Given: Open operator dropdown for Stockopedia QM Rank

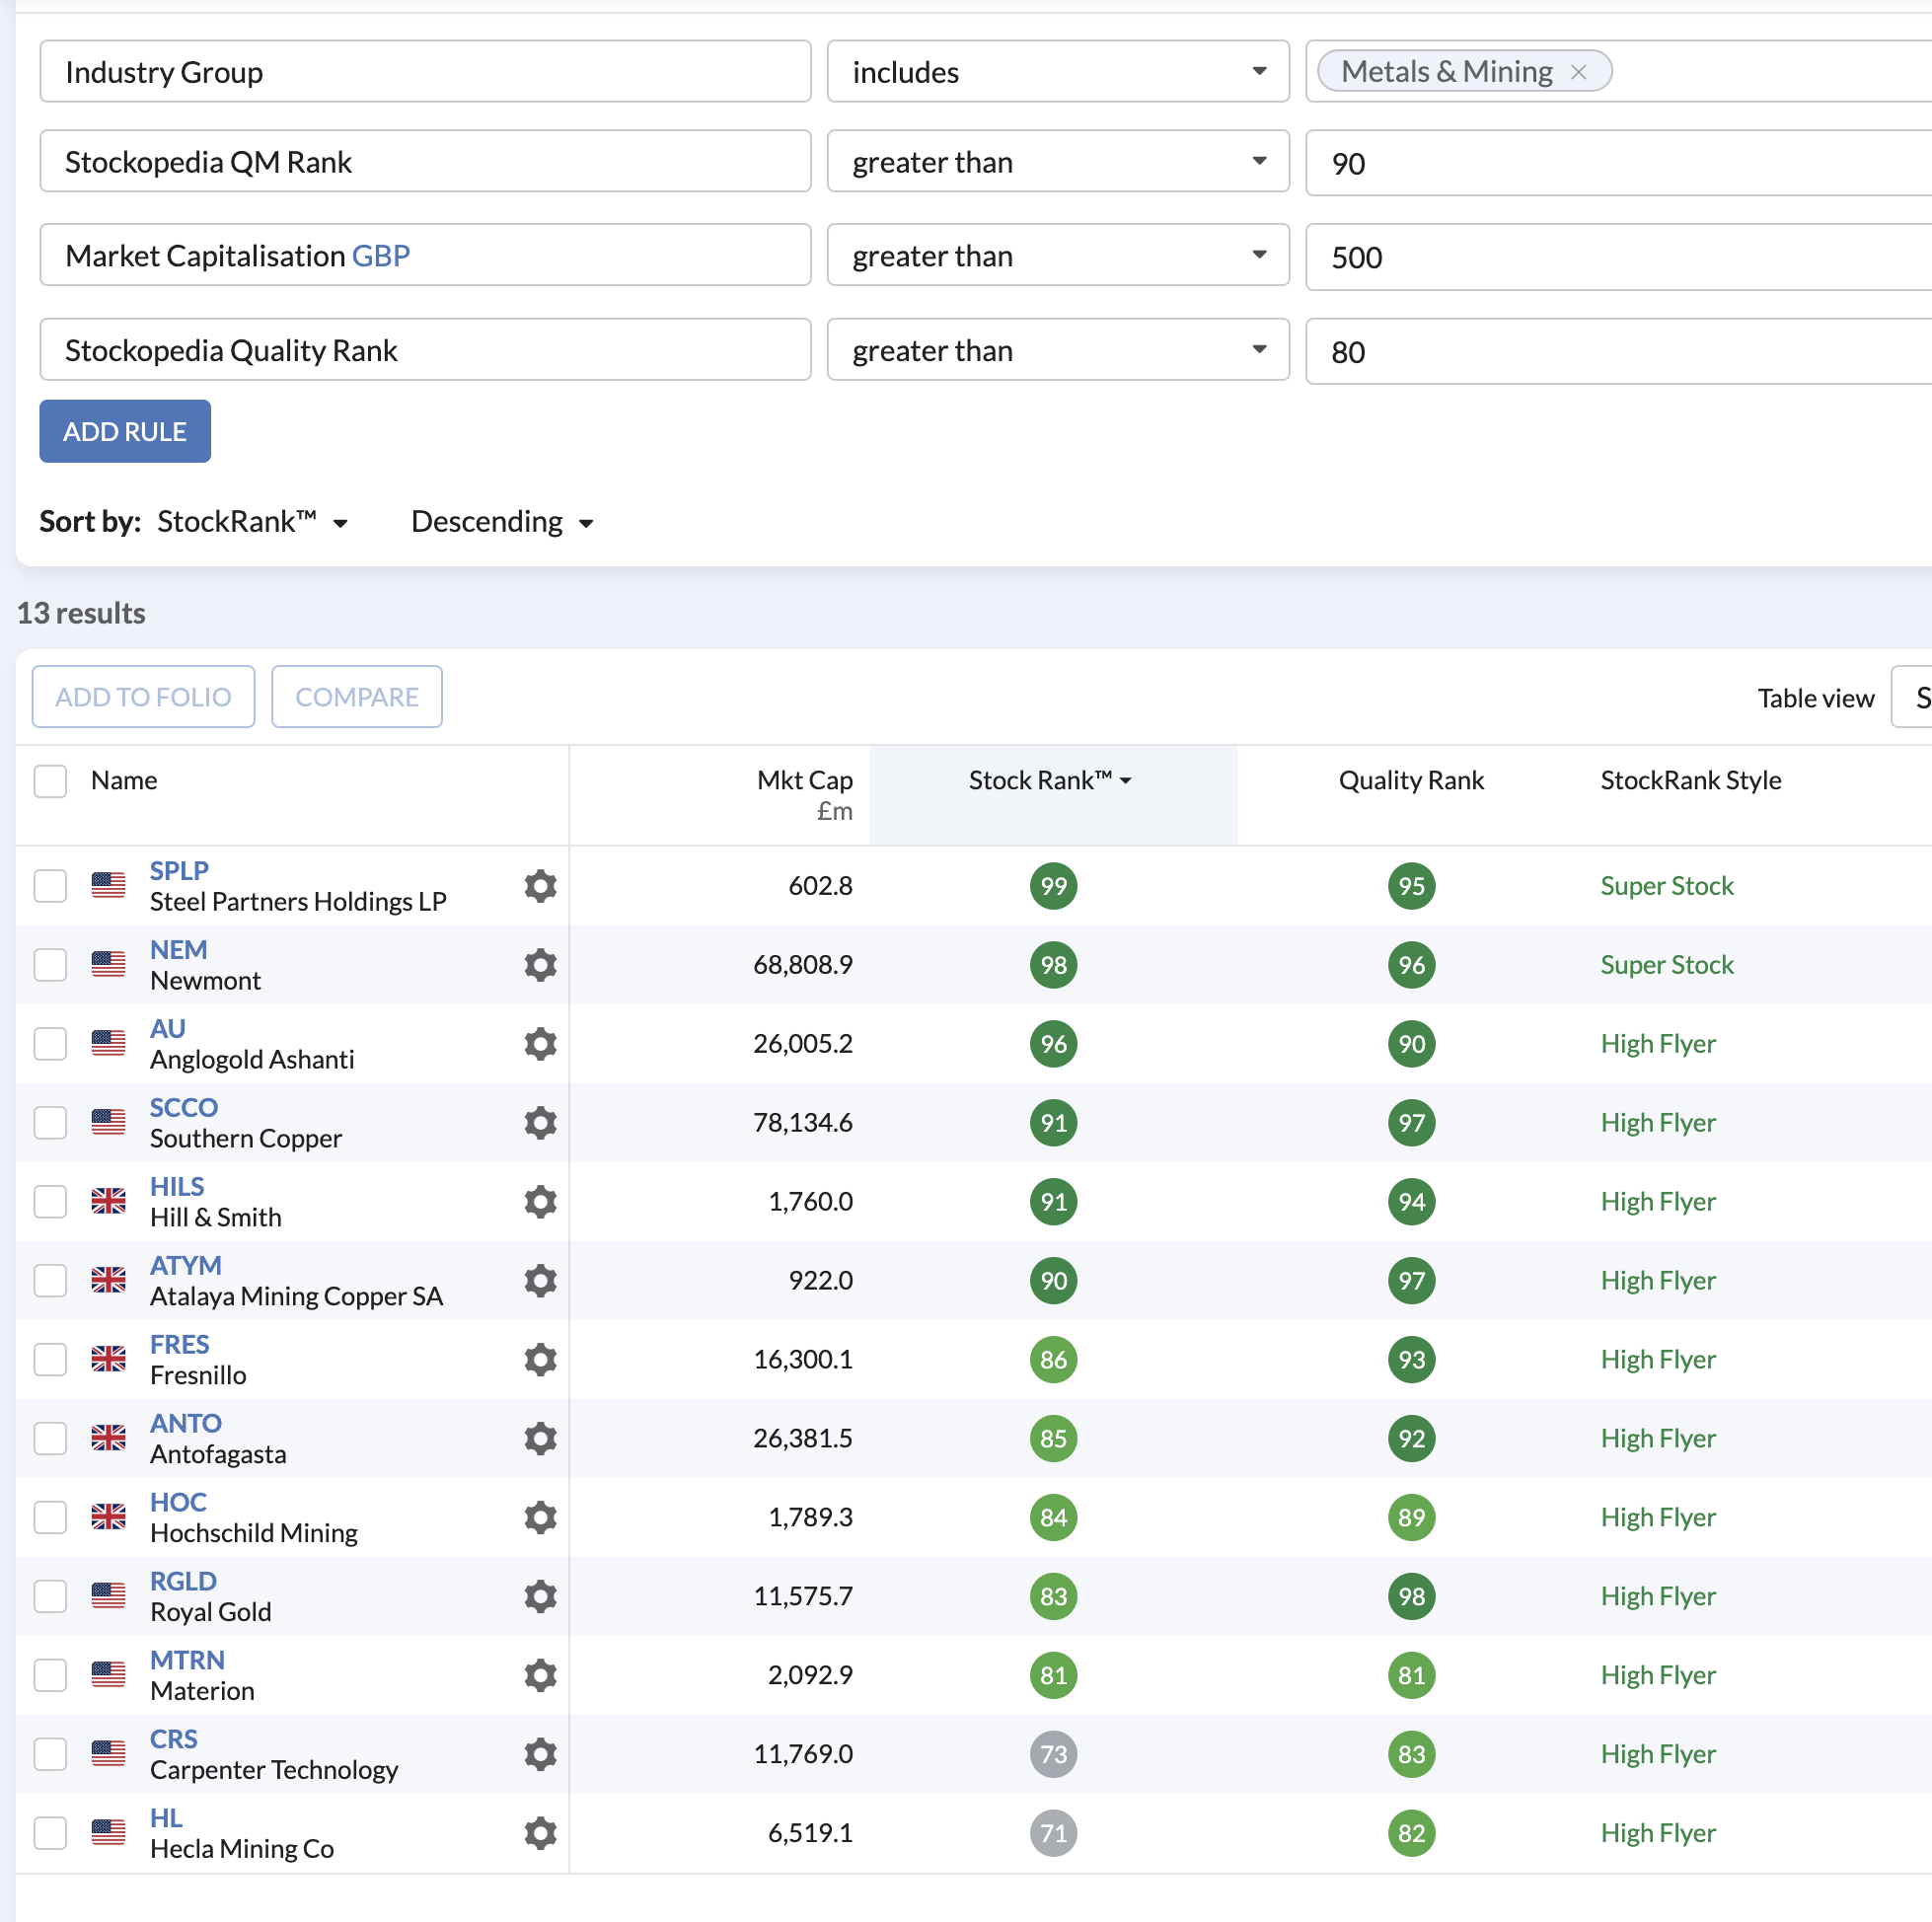Looking at the screenshot, I should 1058,162.
